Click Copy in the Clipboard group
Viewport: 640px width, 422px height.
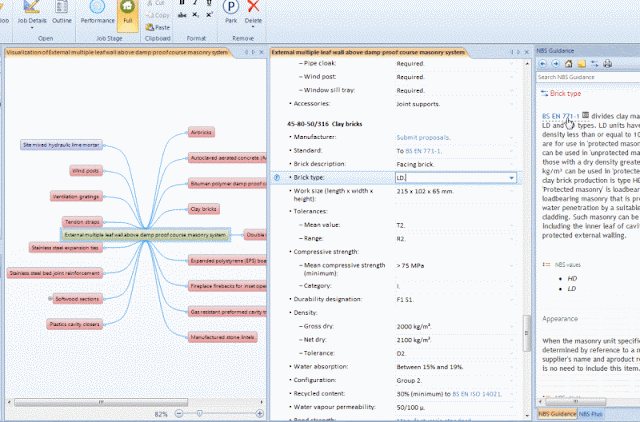[158, 15]
